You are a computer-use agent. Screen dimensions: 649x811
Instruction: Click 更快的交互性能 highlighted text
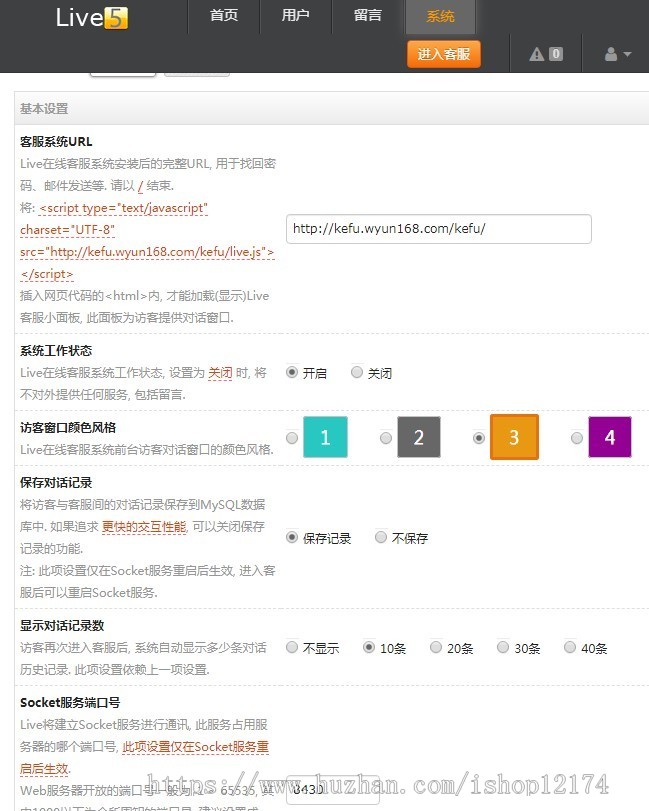pos(144,527)
